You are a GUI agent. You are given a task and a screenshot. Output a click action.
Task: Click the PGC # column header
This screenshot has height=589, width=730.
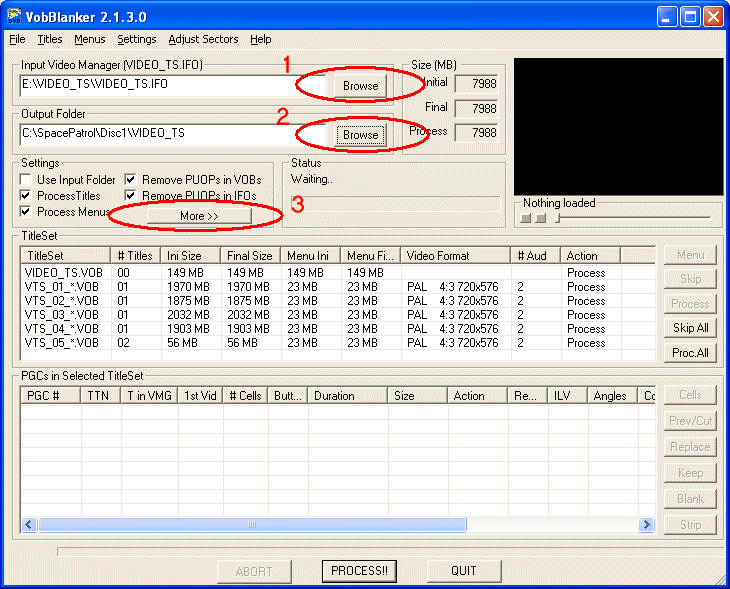coord(51,396)
